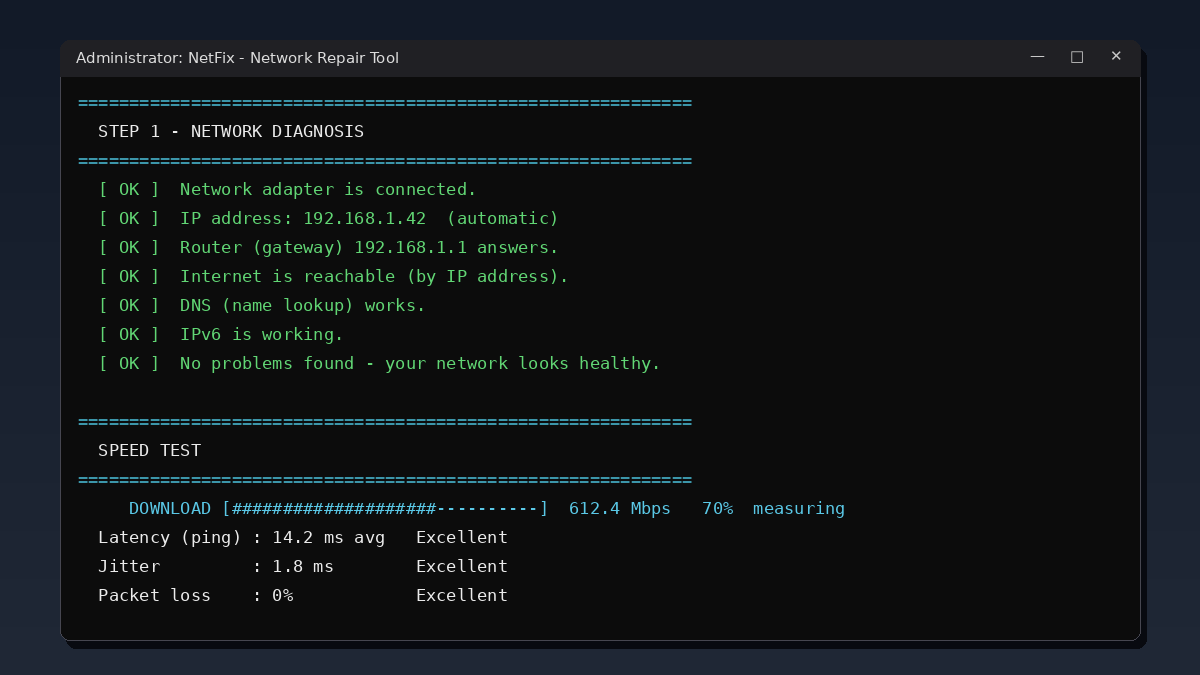The height and width of the screenshot is (675, 1200).
Task: Click the 'Jitter' label
Action: point(129,567)
